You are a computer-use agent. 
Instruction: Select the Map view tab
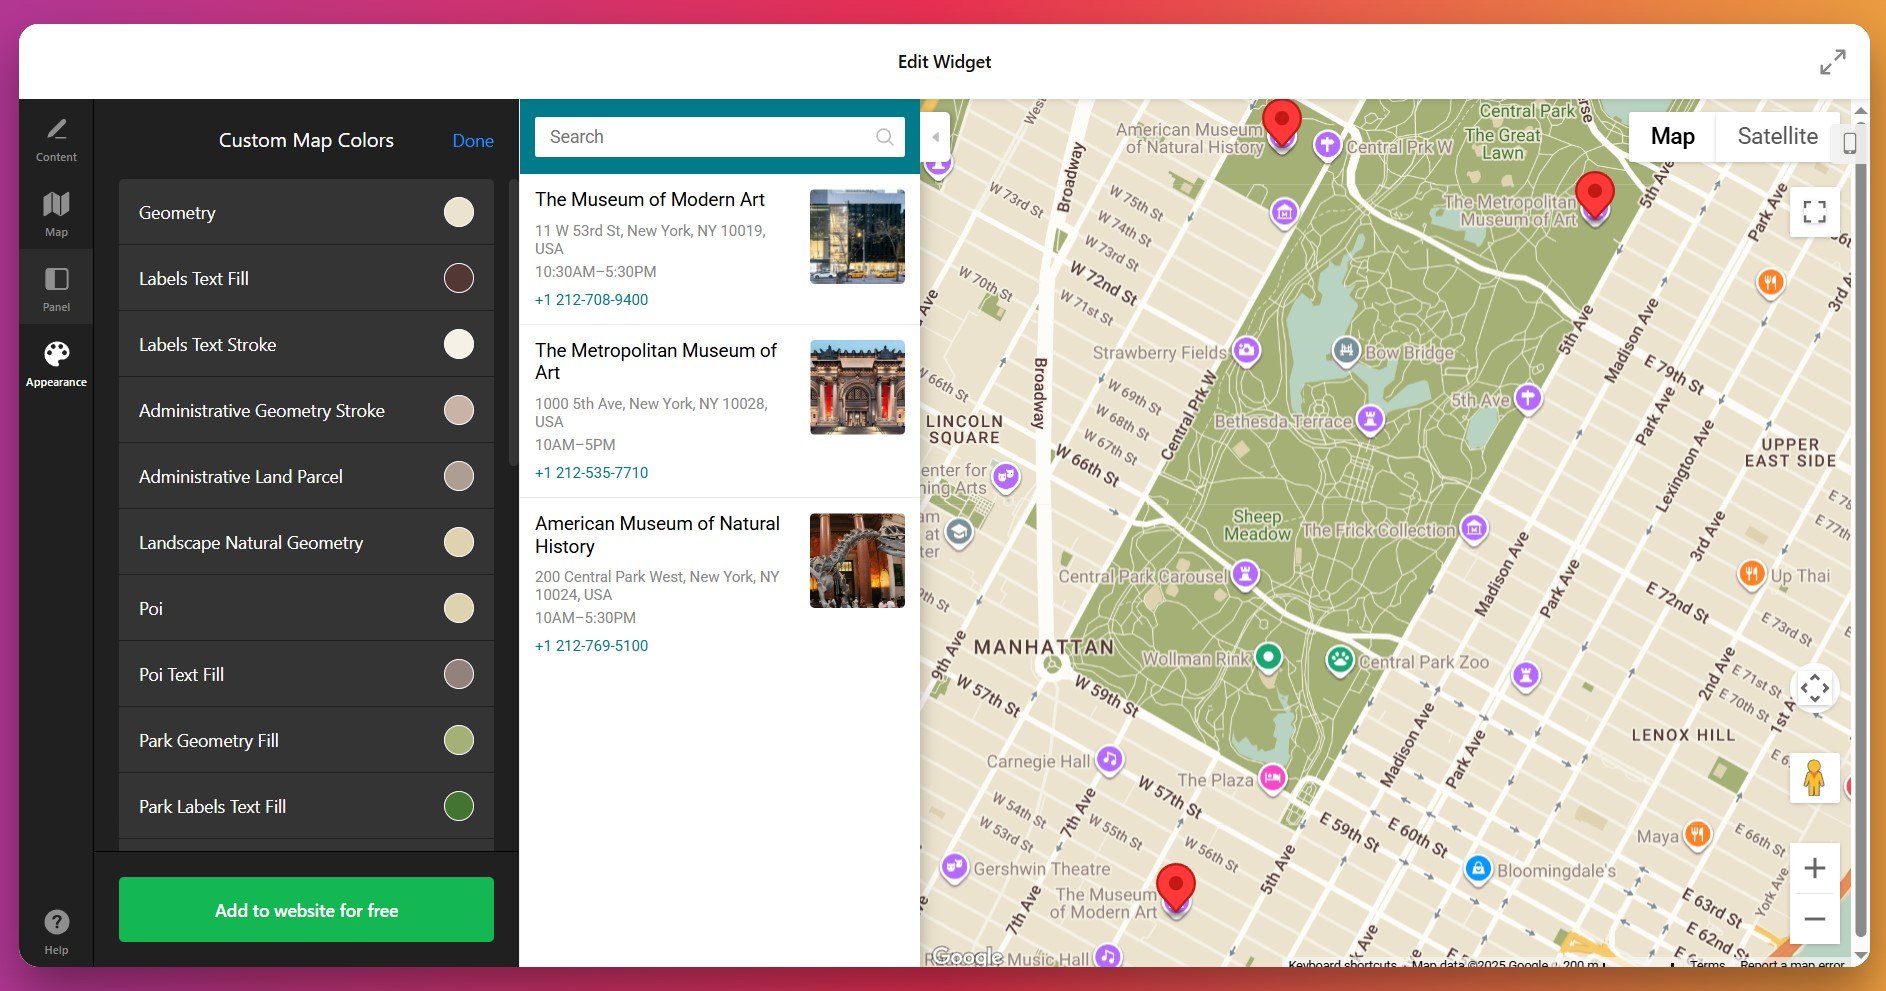pos(1671,136)
